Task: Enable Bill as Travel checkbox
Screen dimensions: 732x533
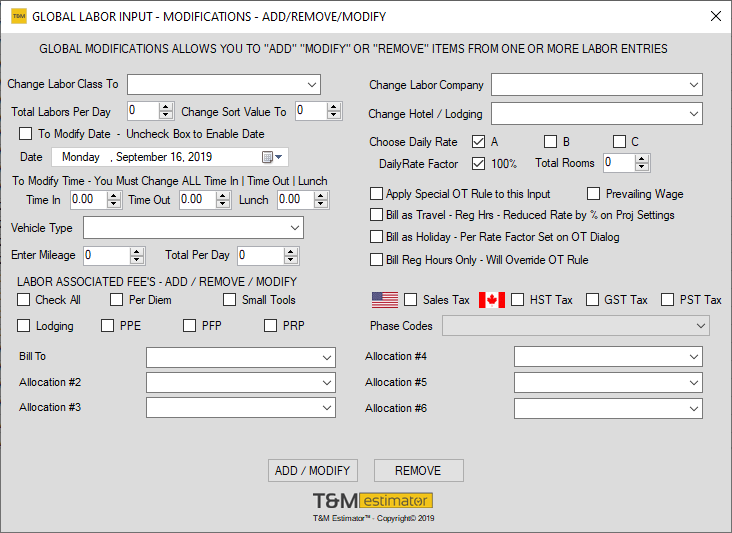Action: tap(376, 215)
